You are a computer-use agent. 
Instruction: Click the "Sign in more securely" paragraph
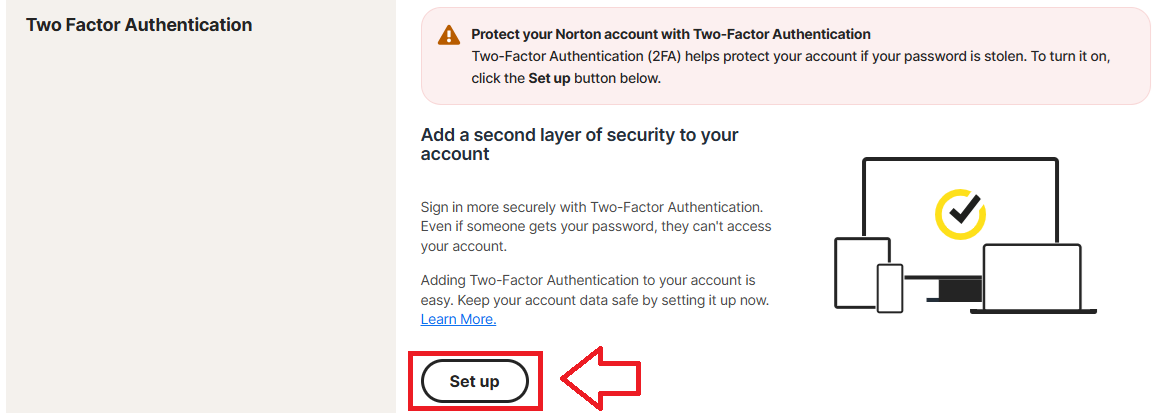[x=595, y=227]
